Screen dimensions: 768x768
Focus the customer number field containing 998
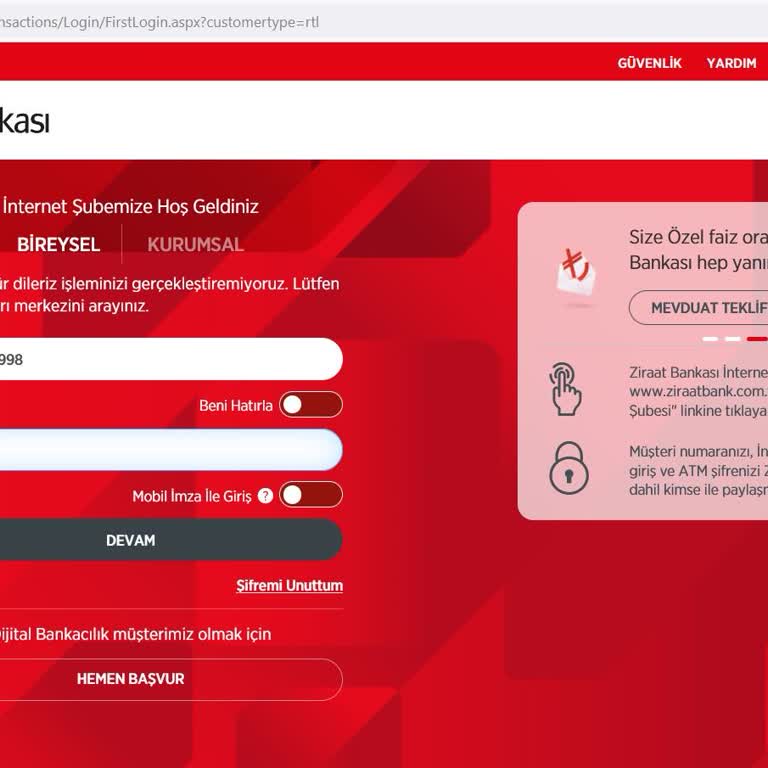point(171,359)
